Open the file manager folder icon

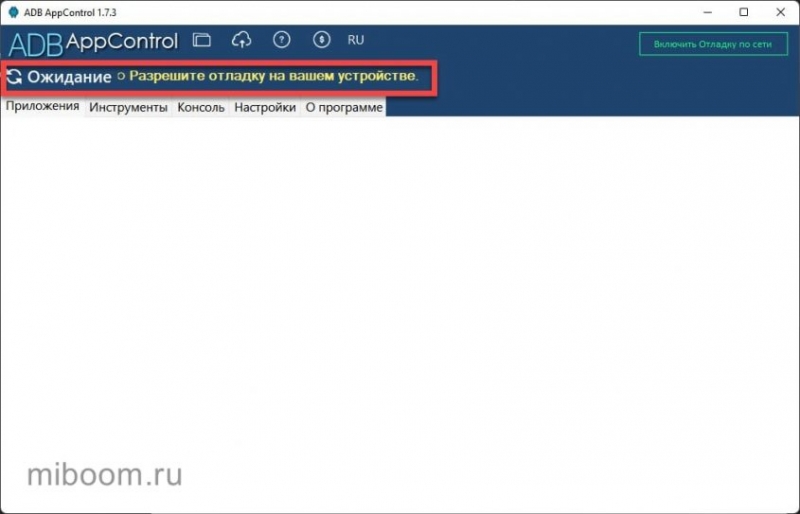(x=202, y=40)
